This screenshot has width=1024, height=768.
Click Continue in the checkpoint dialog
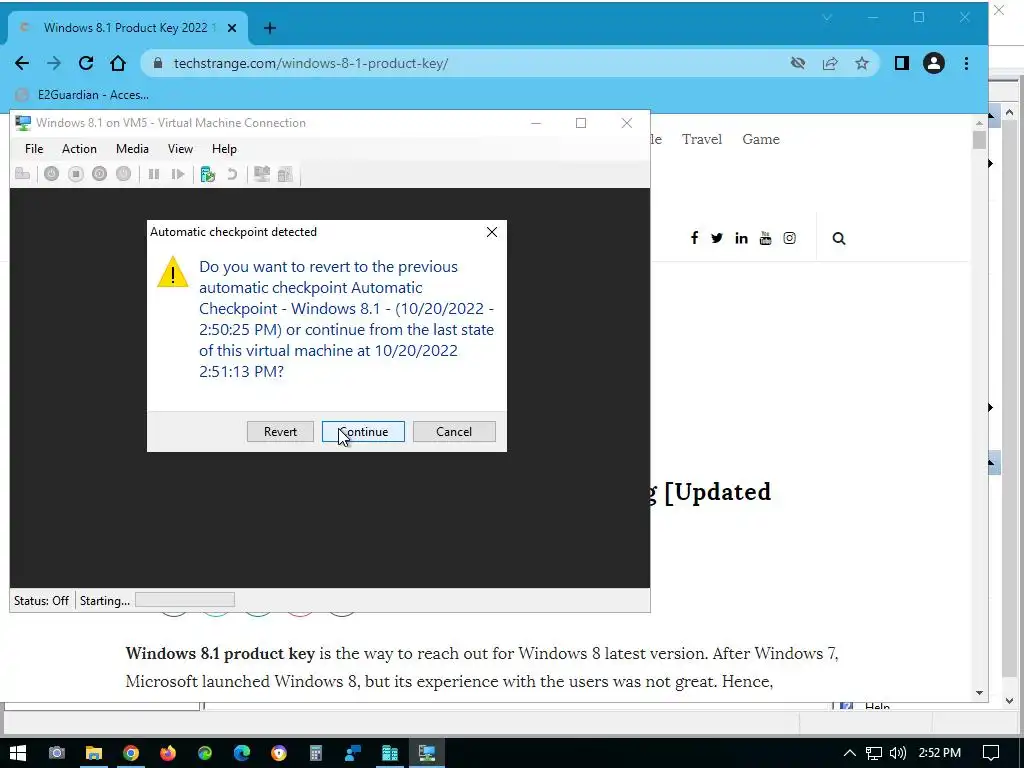363,432
